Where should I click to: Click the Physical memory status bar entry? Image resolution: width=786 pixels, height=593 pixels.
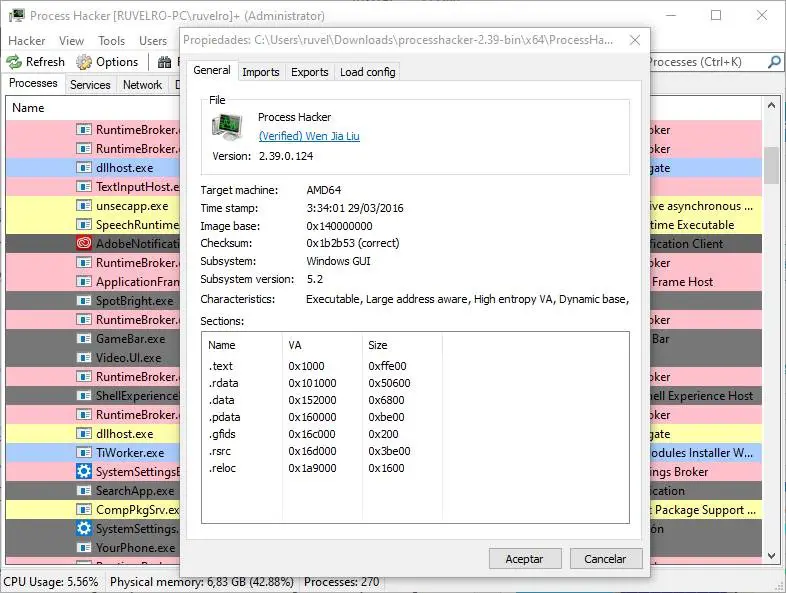coord(202,582)
